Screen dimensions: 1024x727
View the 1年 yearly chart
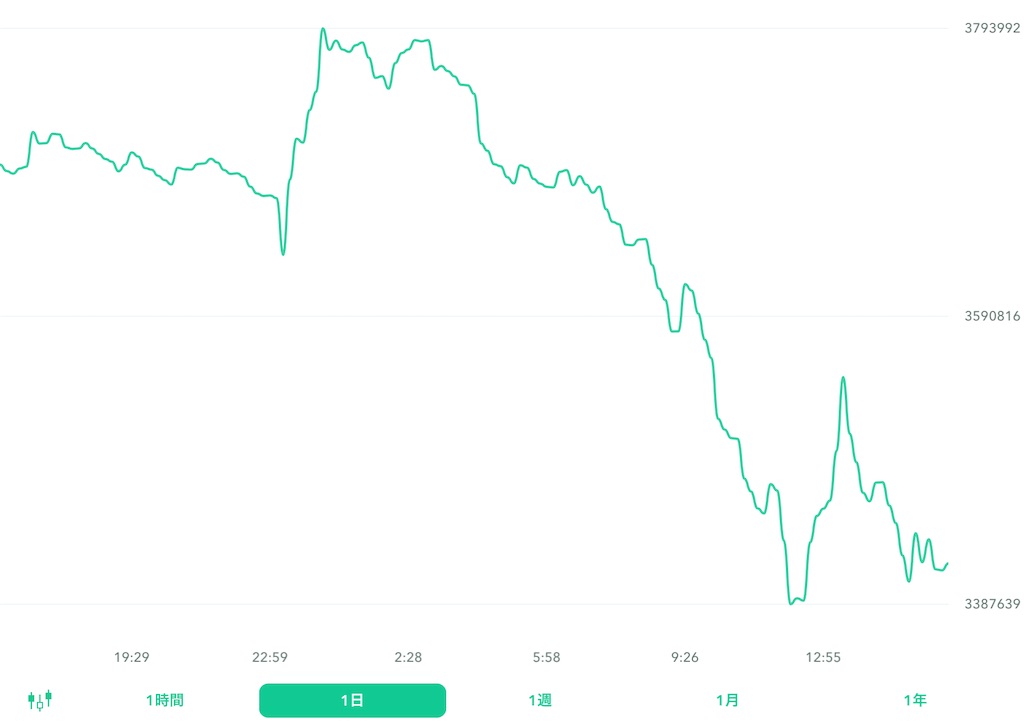pyautogui.click(x=916, y=700)
